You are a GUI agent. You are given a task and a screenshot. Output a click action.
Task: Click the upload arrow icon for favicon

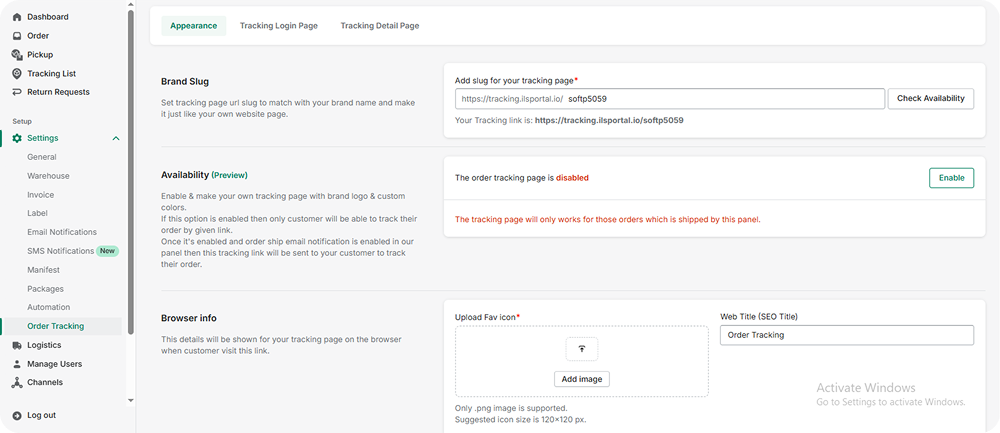581,348
